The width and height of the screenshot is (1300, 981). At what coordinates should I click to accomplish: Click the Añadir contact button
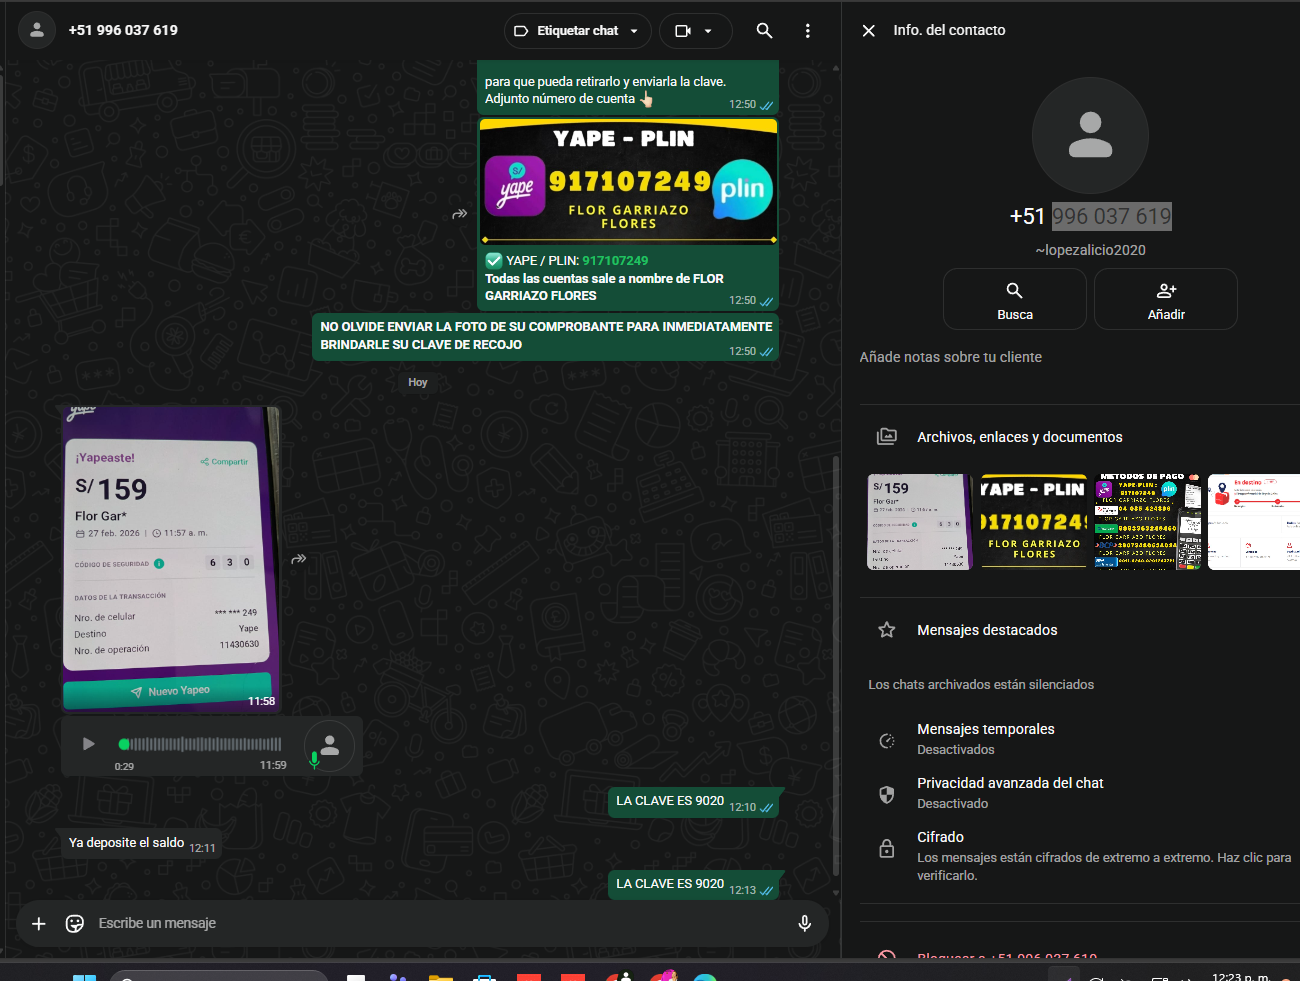1166,300
